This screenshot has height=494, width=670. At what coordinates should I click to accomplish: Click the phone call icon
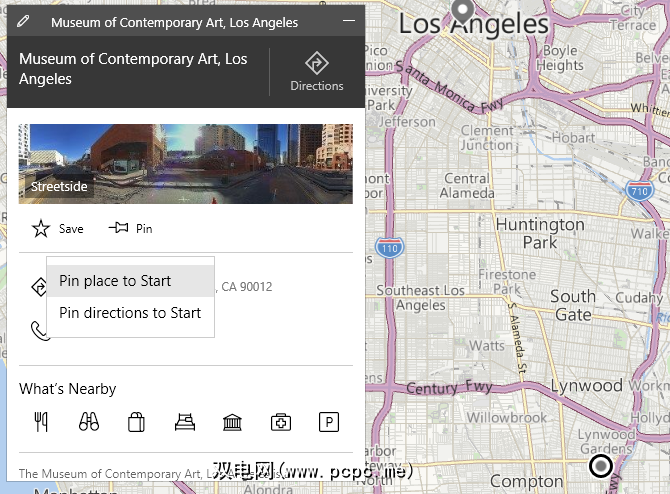point(39,331)
